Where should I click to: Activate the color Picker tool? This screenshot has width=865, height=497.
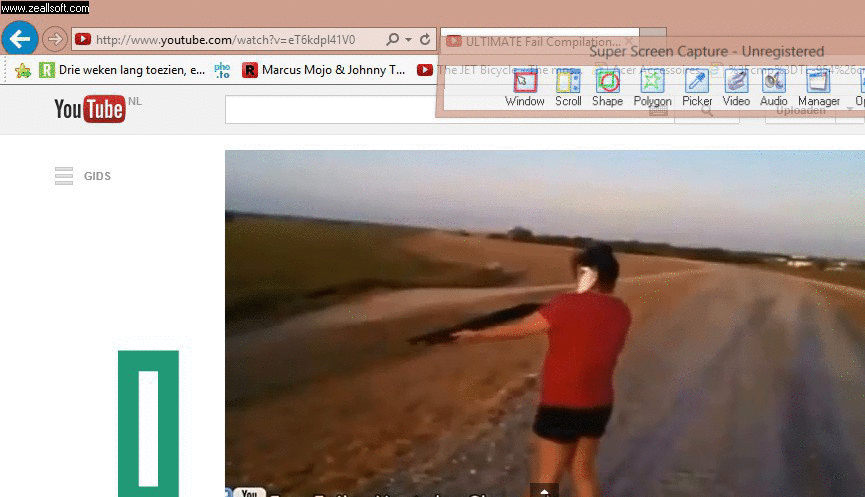pos(697,87)
